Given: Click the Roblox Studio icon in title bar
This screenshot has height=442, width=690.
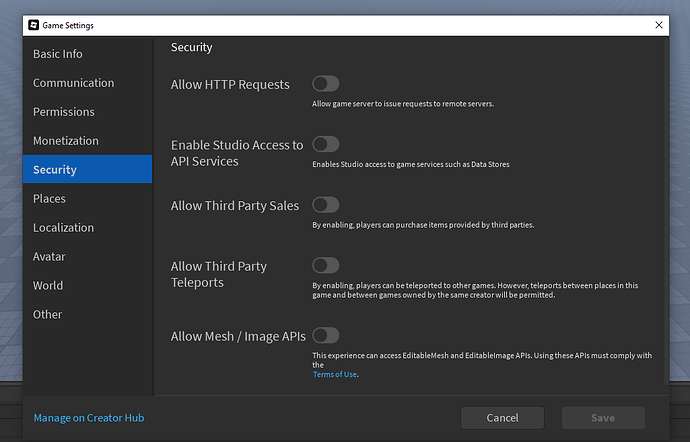Looking at the screenshot, I should tap(34, 24).
